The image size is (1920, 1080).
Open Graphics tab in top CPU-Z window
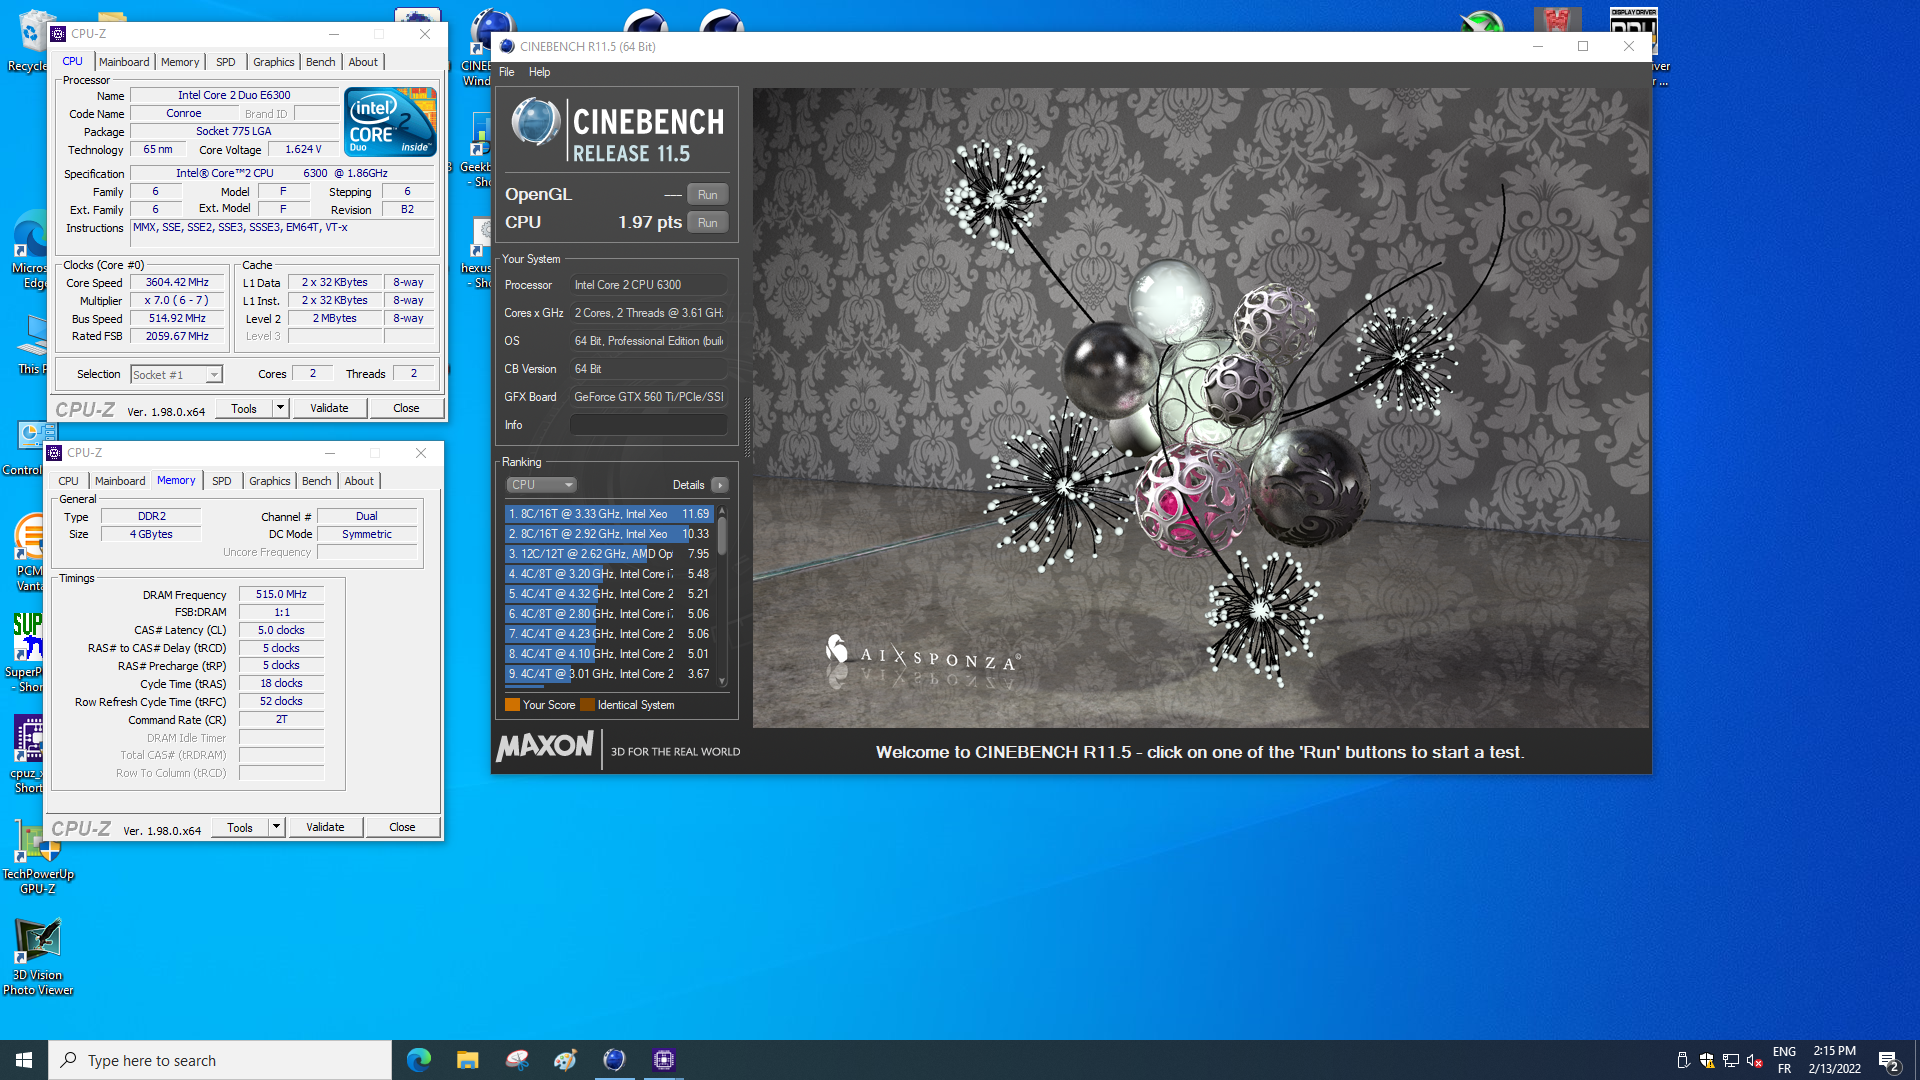(273, 62)
